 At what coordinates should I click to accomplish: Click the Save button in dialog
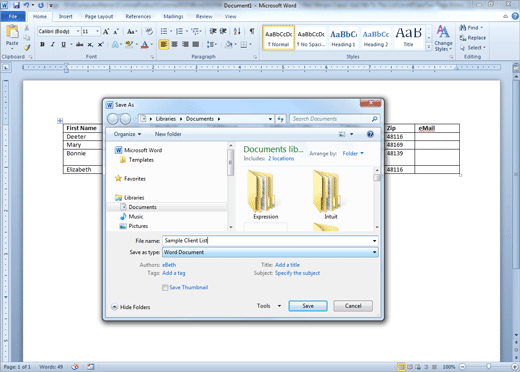308,306
